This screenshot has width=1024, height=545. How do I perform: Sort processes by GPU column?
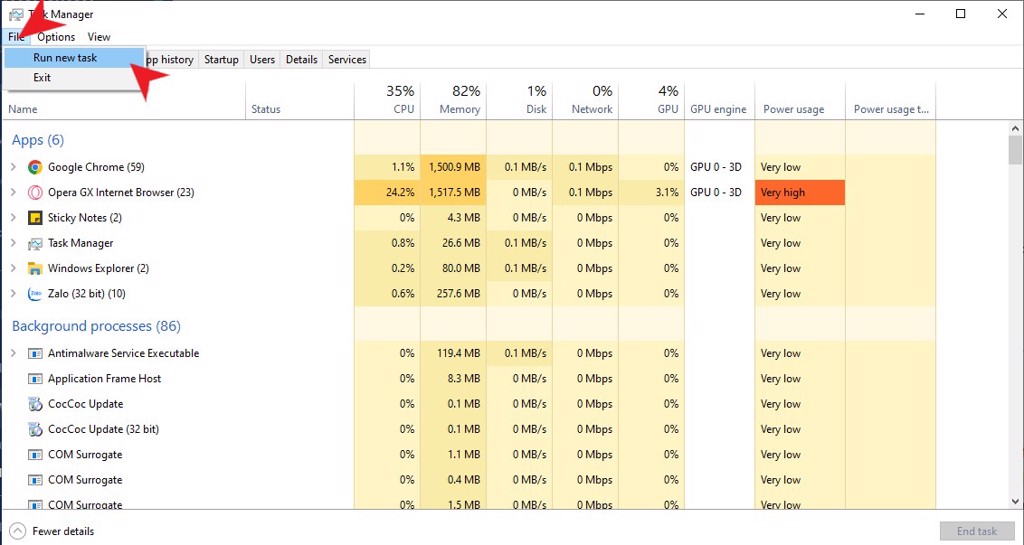point(651,101)
